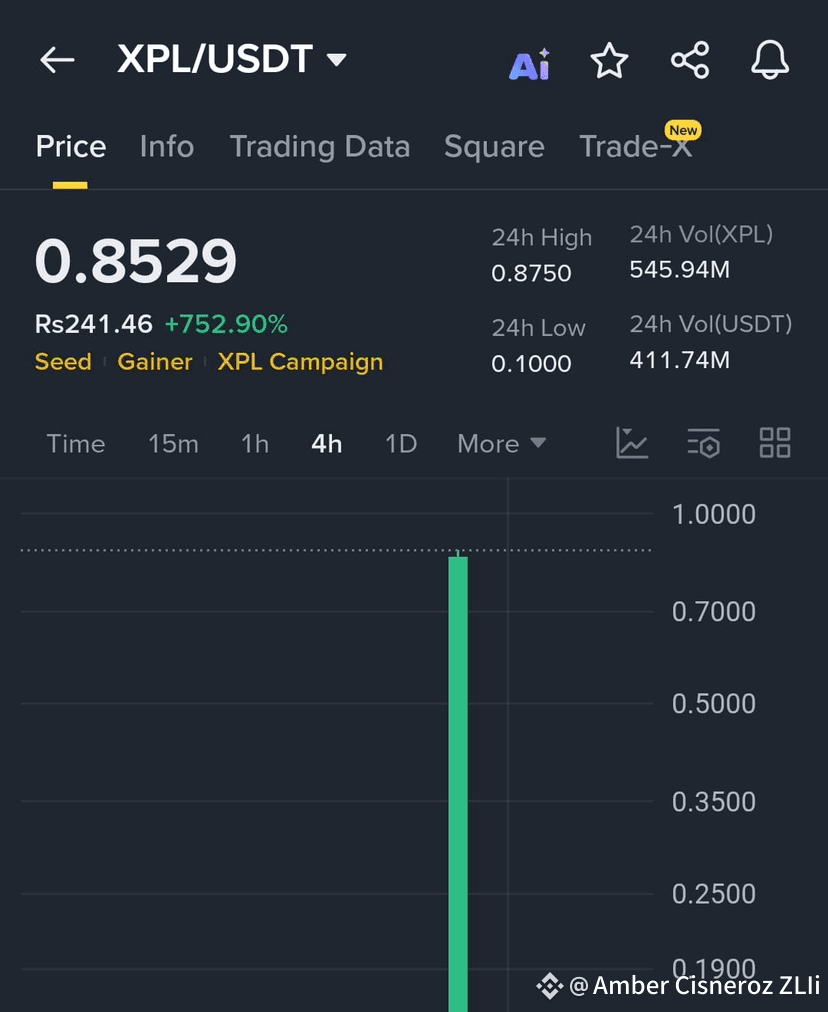
Task: Set a price alert with bell icon
Action: (x=770, y=60)
